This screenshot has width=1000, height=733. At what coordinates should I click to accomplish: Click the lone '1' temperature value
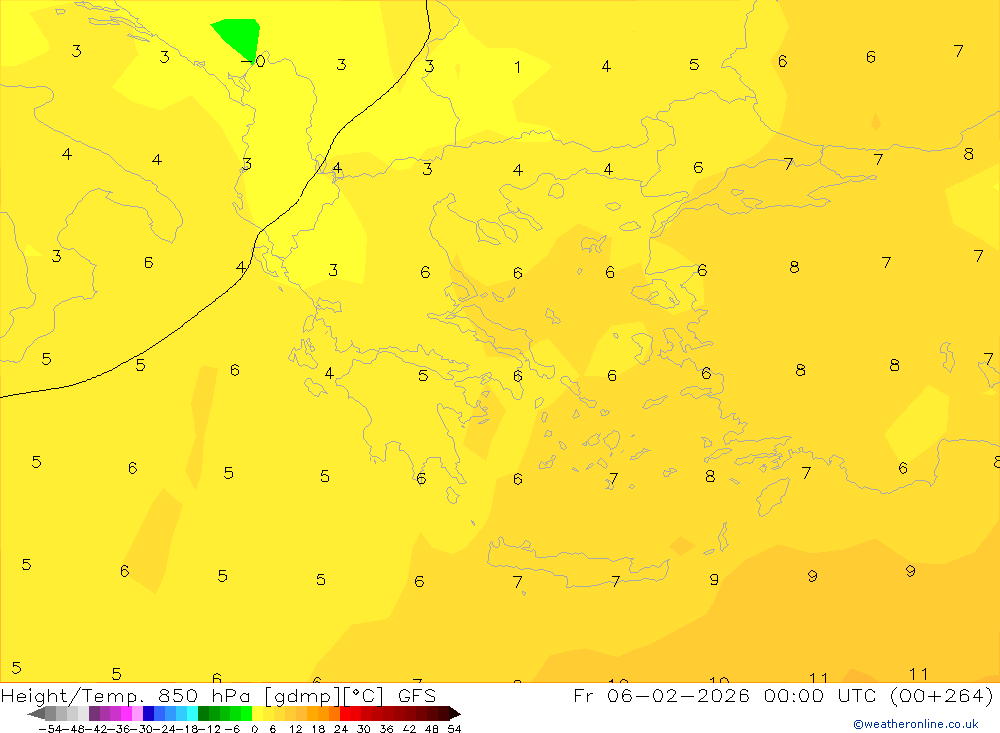(x=518, y=67)
